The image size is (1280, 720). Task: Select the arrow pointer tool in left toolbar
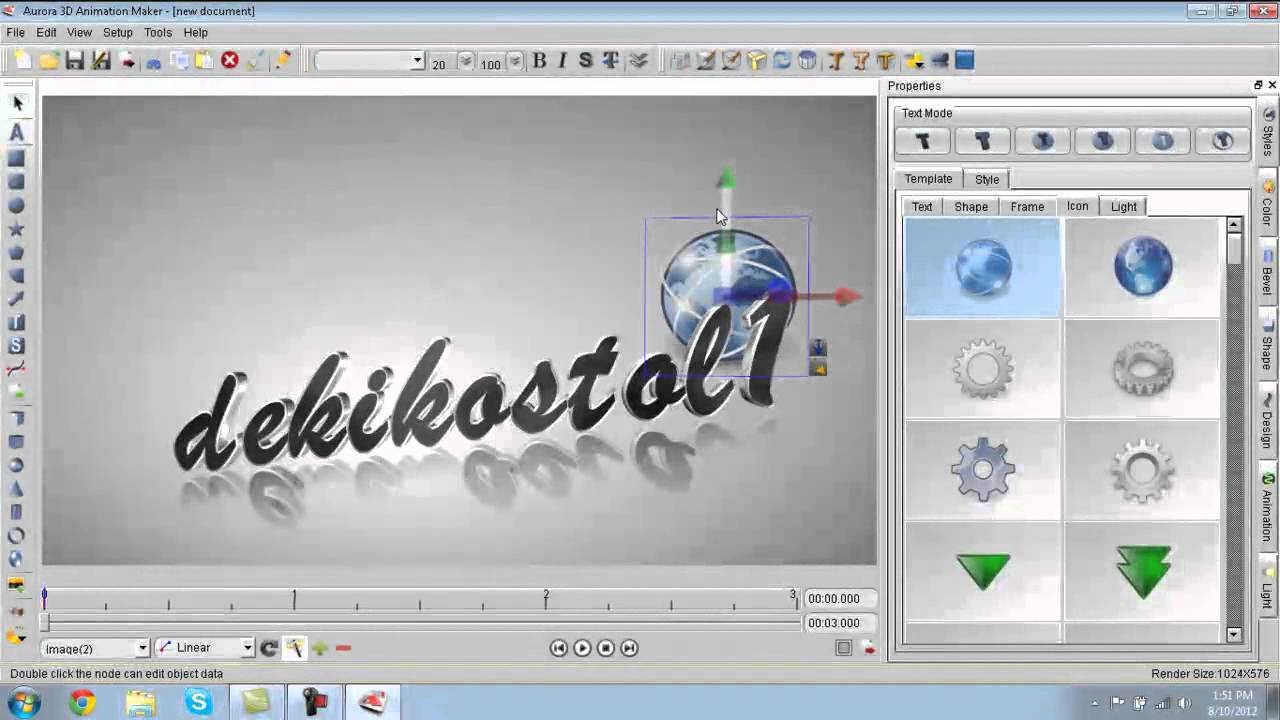point(17,103)
